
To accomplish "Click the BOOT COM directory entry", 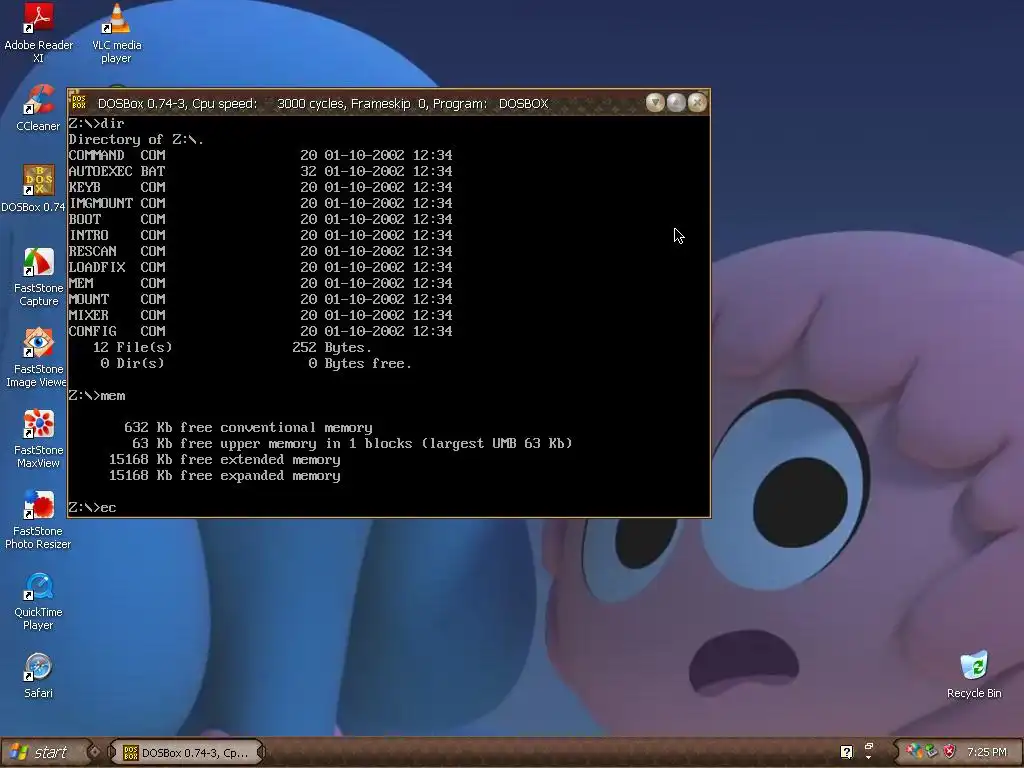I will [261, 219].
